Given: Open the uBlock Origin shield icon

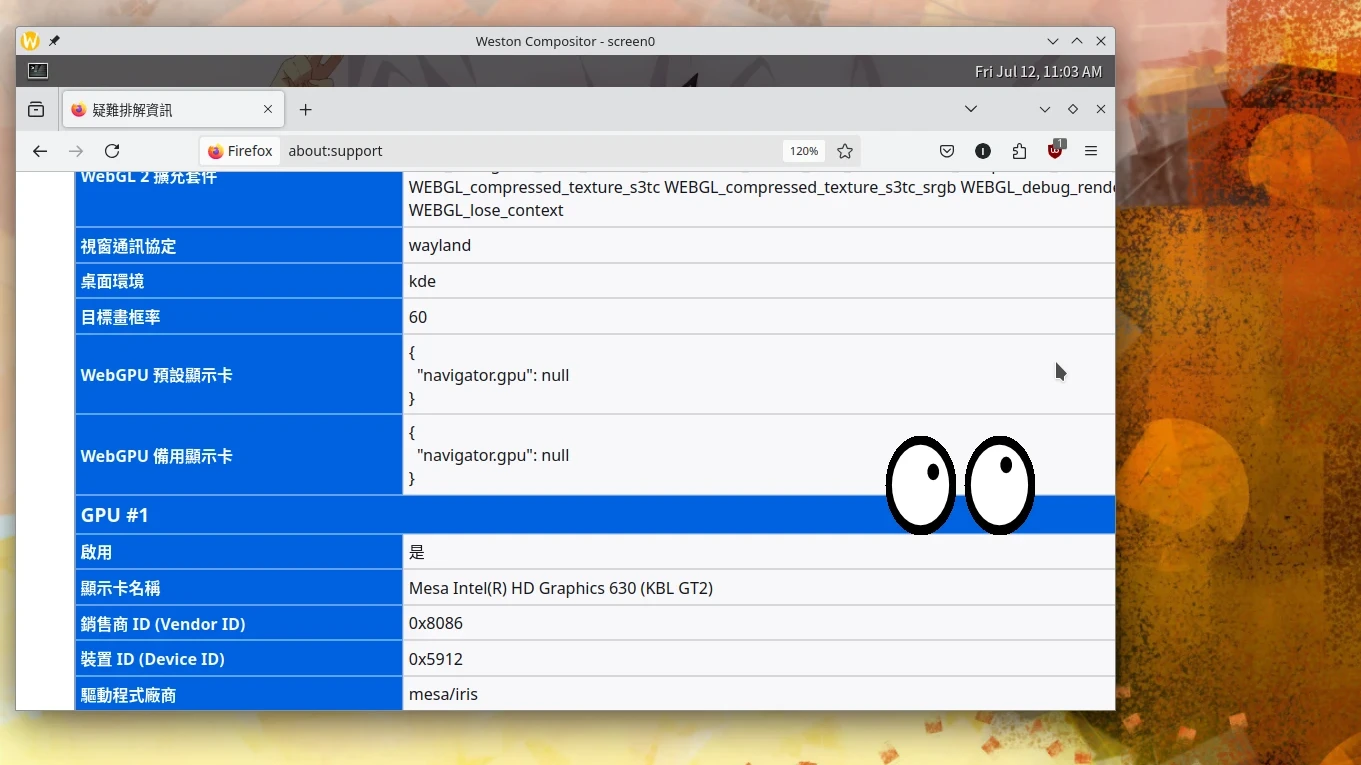Looking at the screenshot, I should (x=1055, y=151).
